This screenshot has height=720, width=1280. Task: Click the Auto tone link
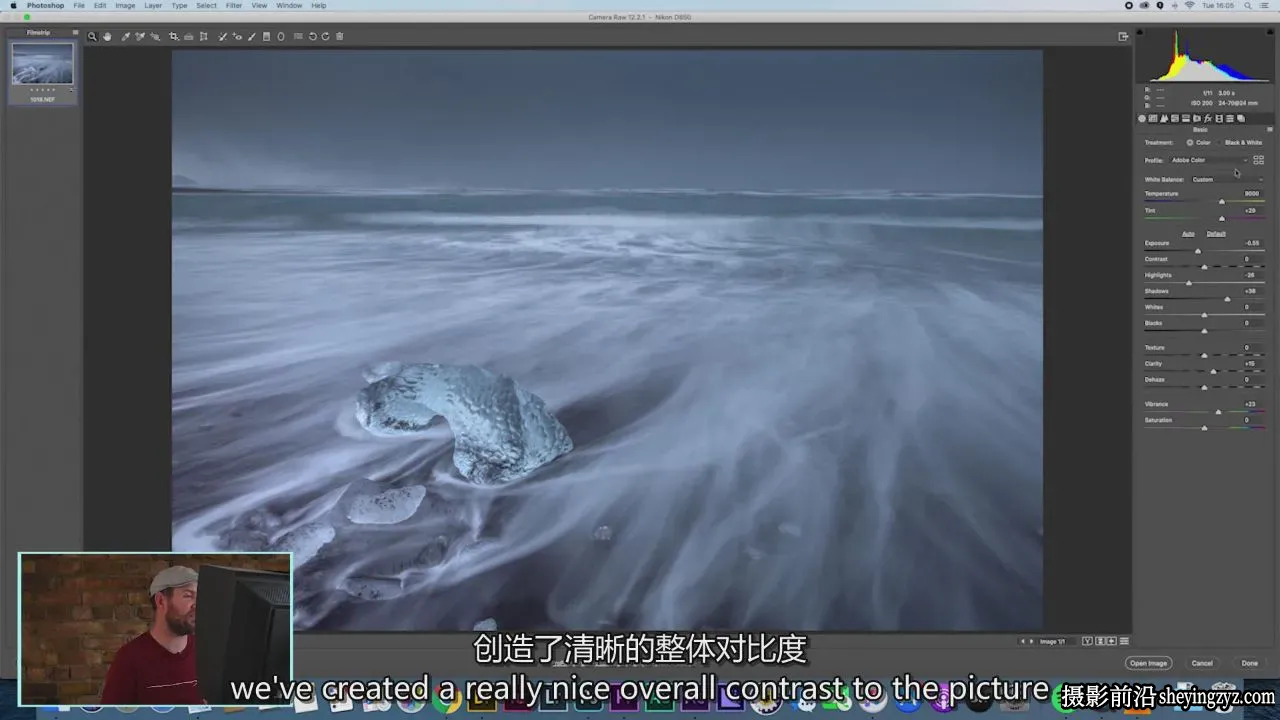click(1188, 234)
